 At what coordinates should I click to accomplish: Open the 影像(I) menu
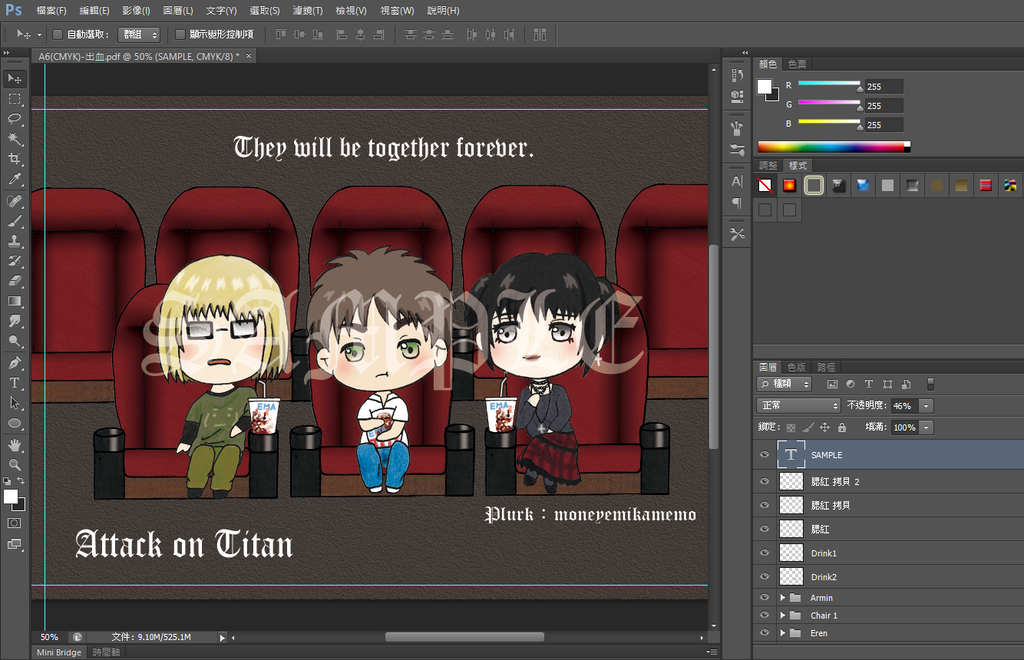tap(136, 10)
